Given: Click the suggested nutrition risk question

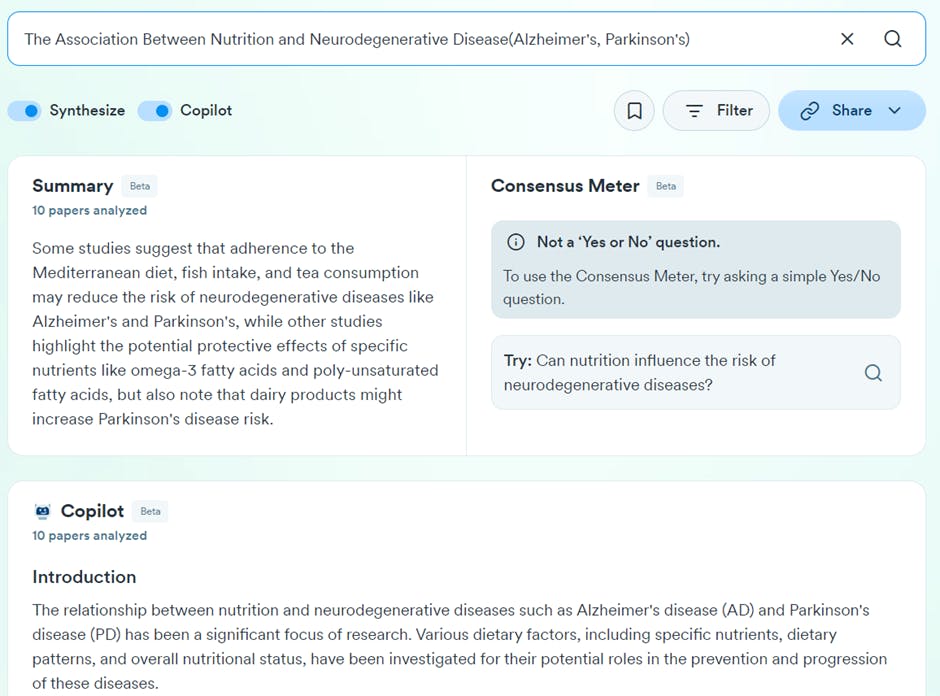Looking at the screenshot, I should [639, 372].
